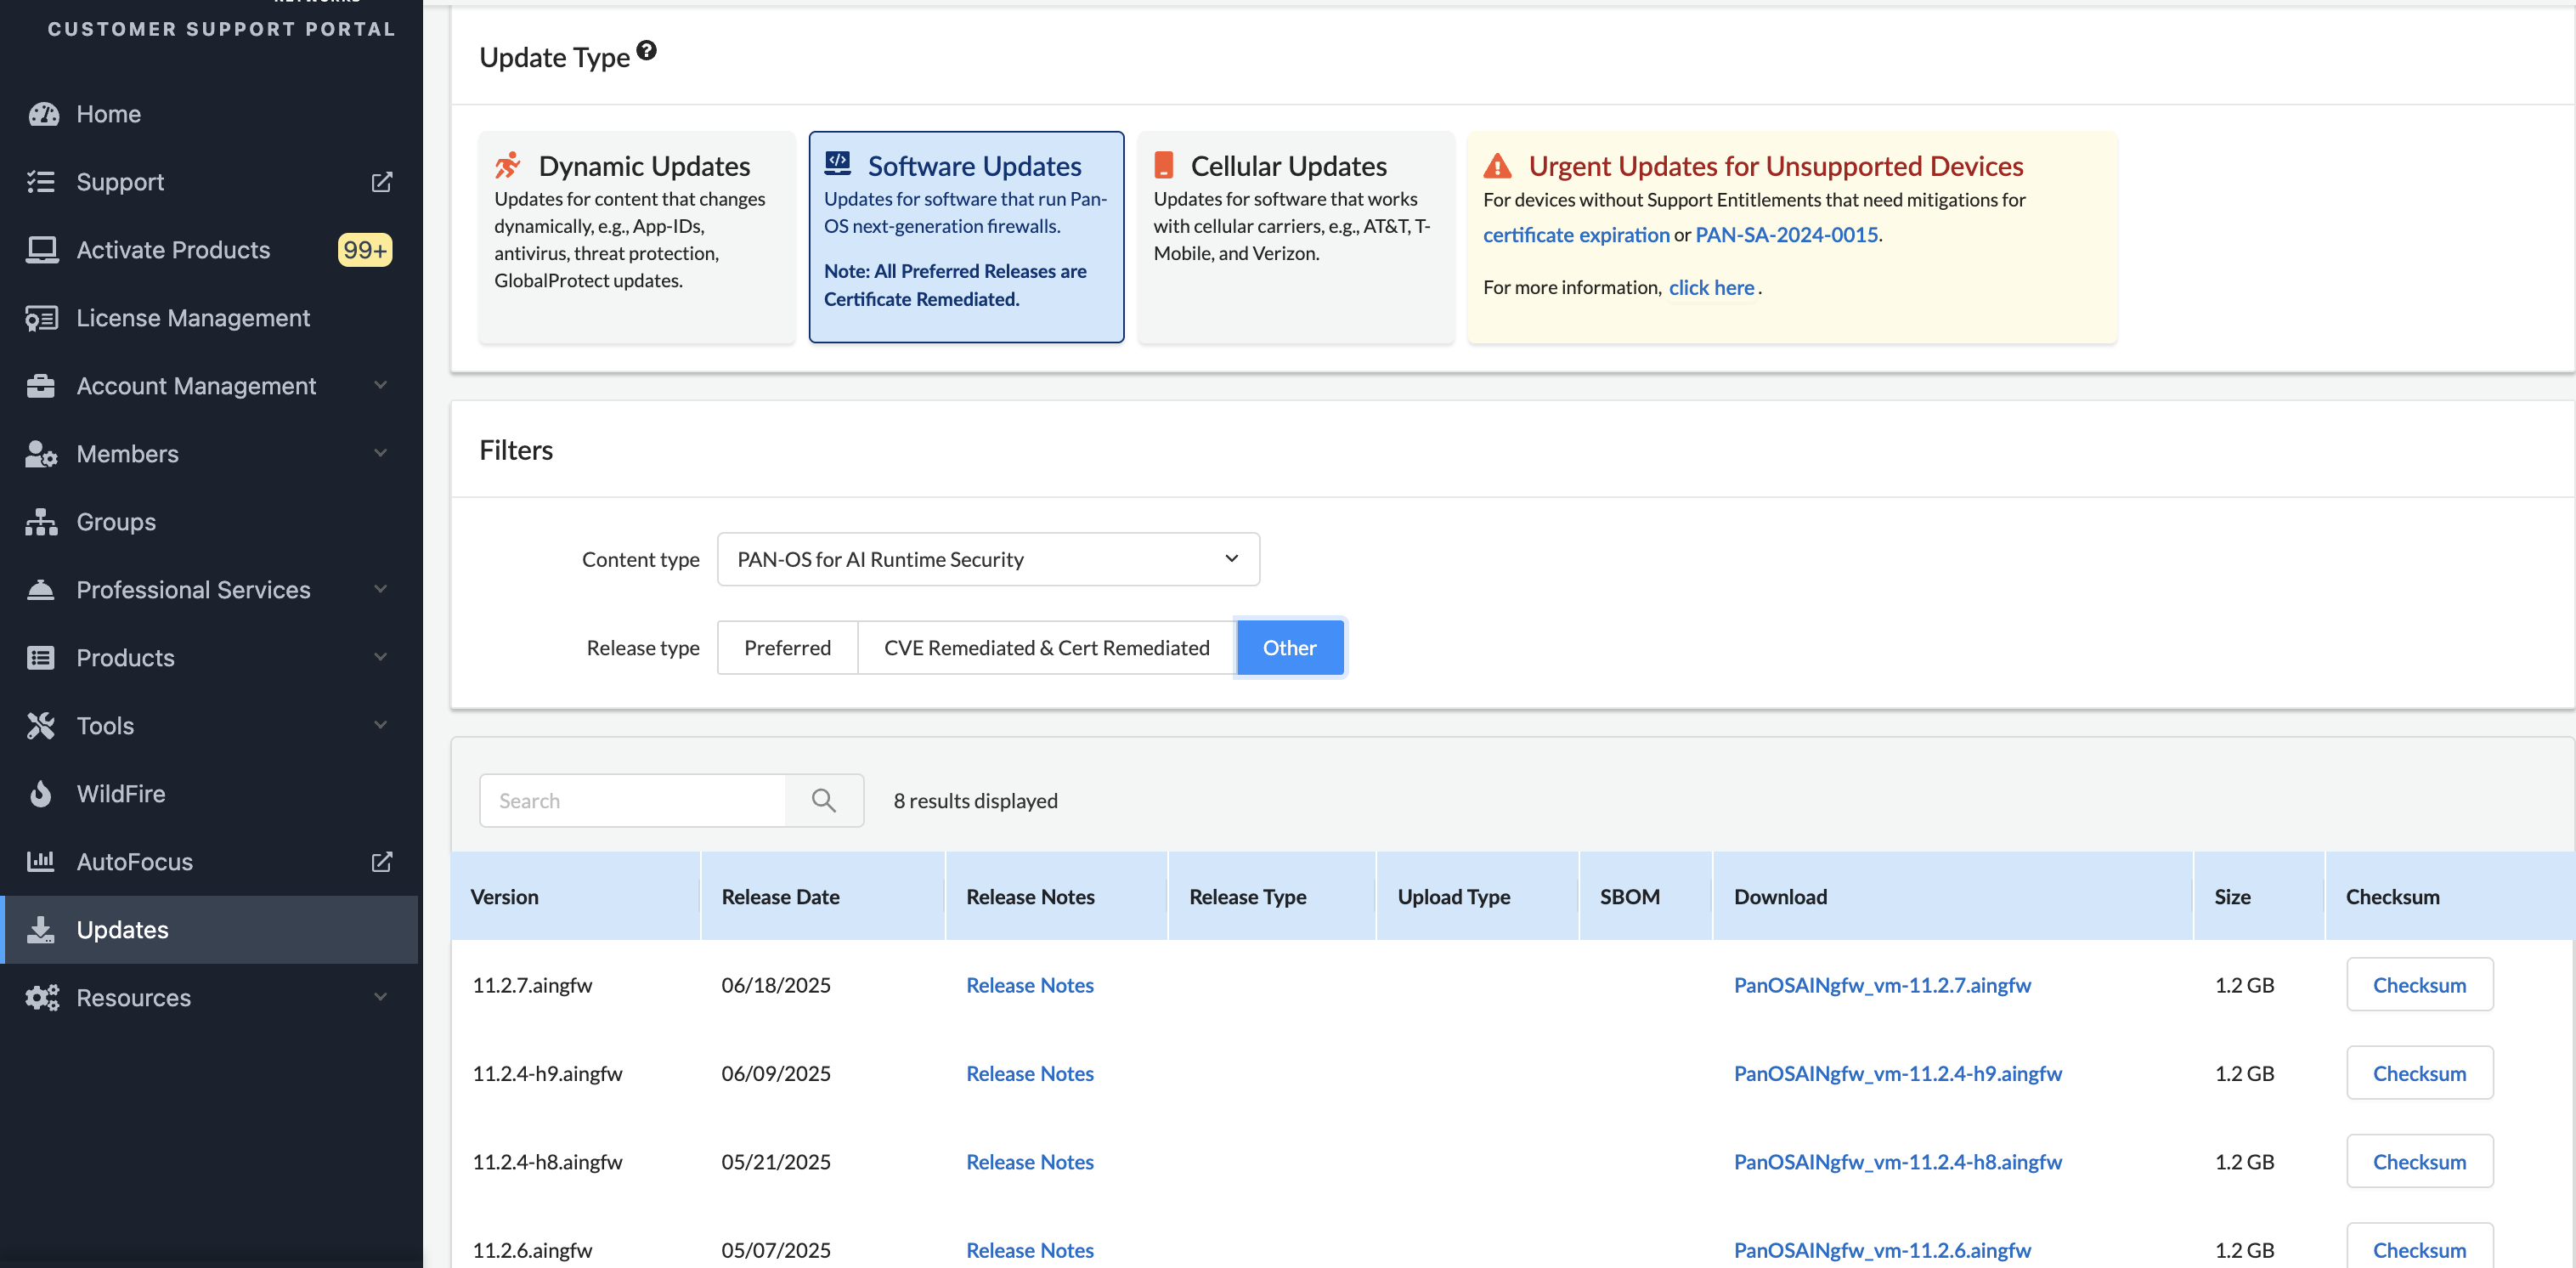Select the Other release type button

[1289, 647]
